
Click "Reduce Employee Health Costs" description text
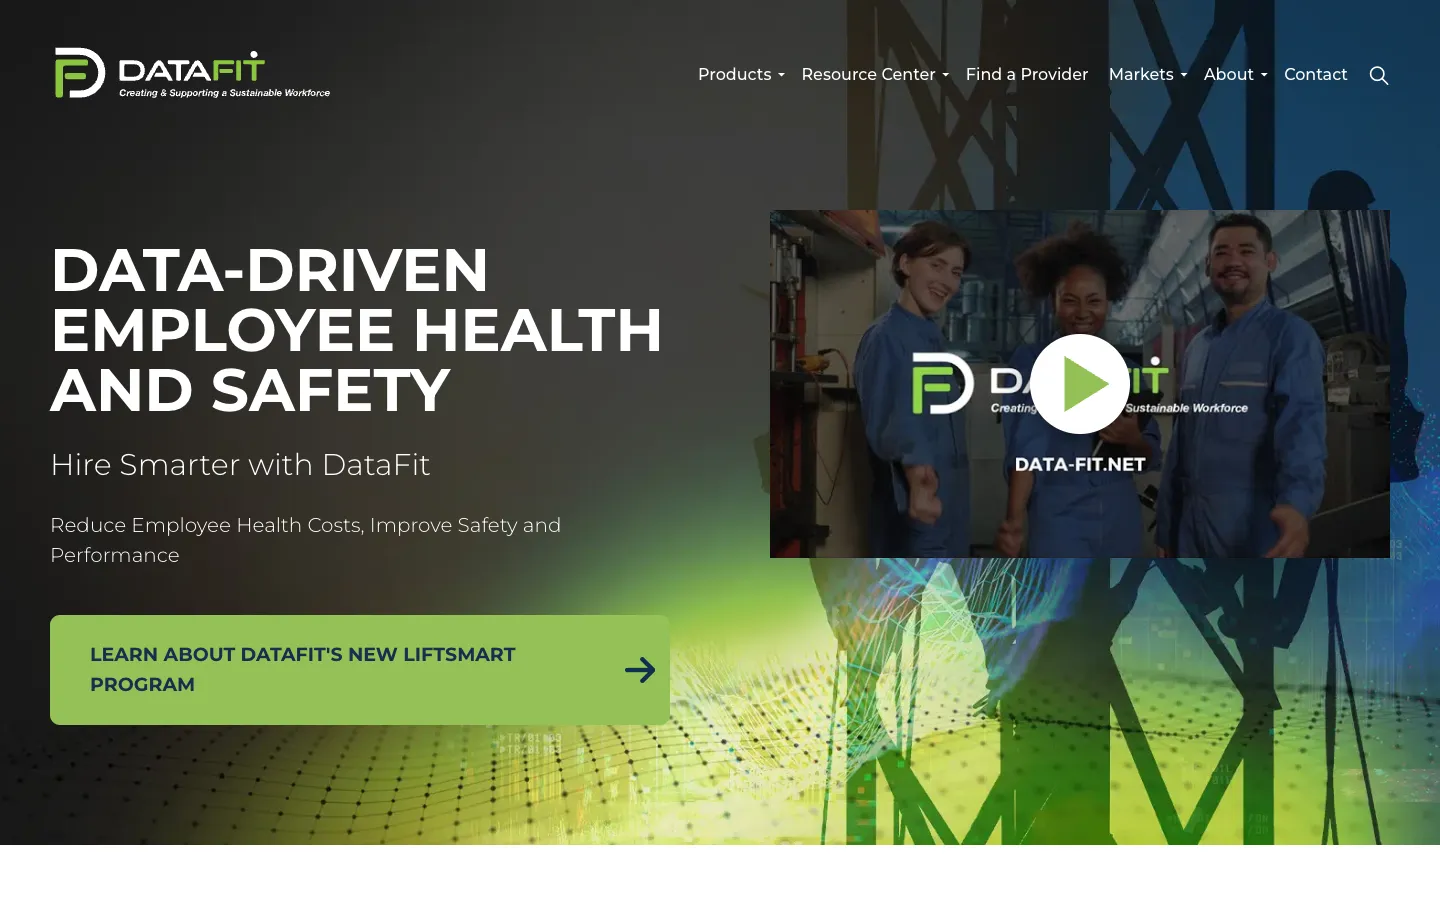tap(306, 540)
